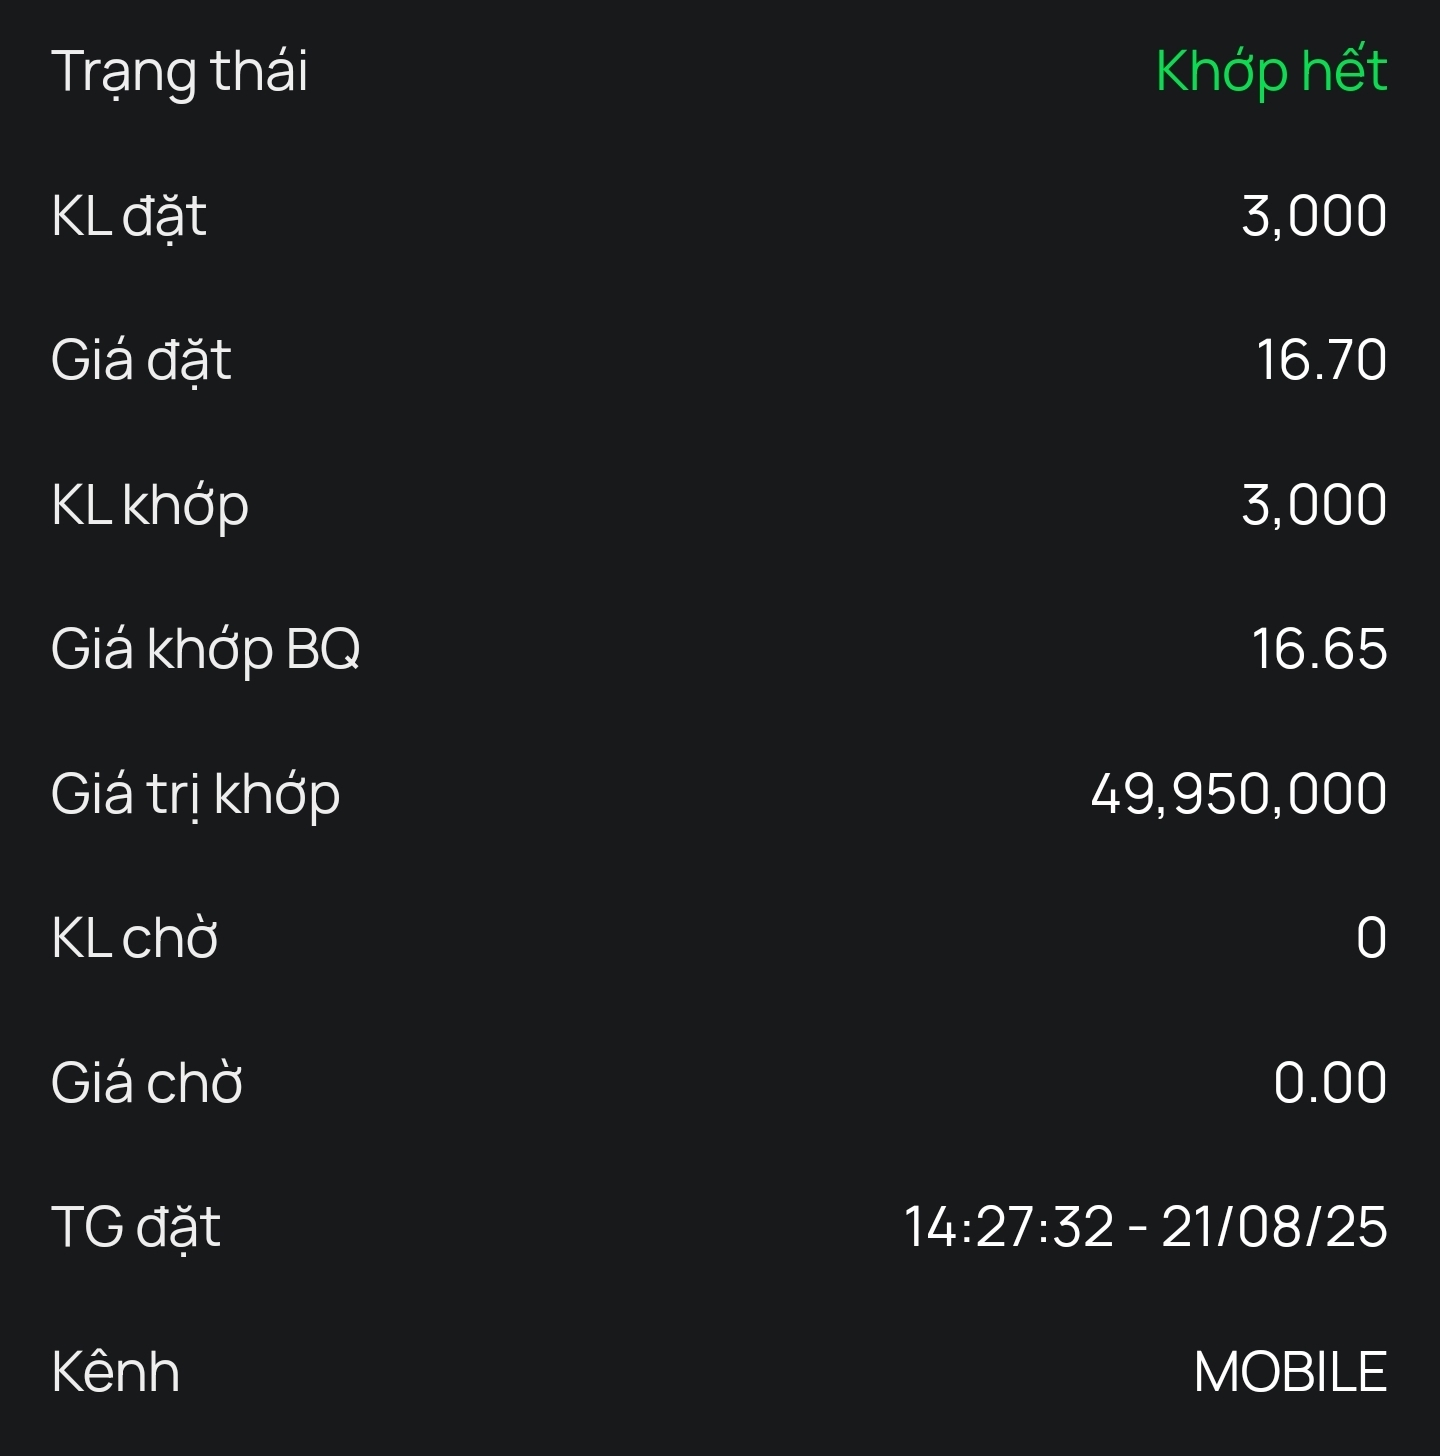Tap the 'TG đặt' label
Viewport: 1440px width, 1456px height.
coord(136,1228)
